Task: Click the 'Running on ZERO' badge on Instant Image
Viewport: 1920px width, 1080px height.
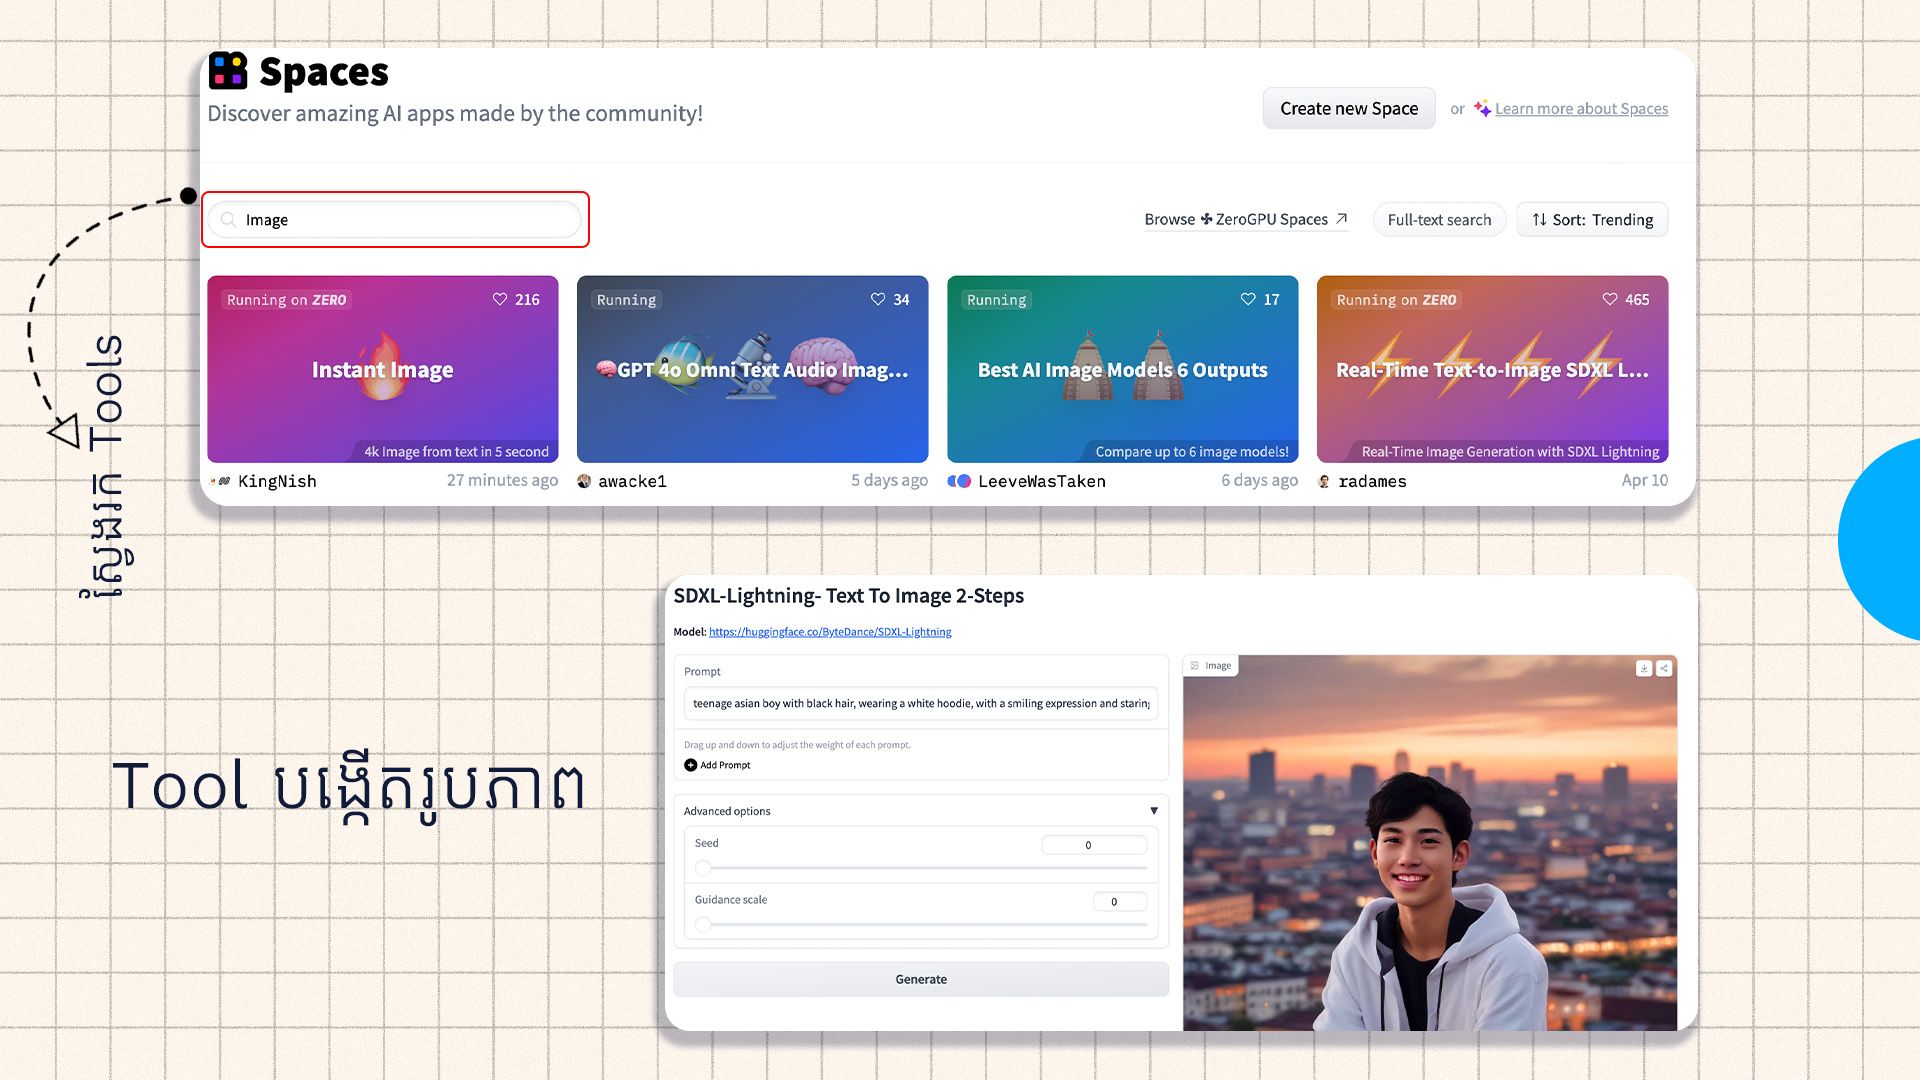Action: tap(286, 300)
